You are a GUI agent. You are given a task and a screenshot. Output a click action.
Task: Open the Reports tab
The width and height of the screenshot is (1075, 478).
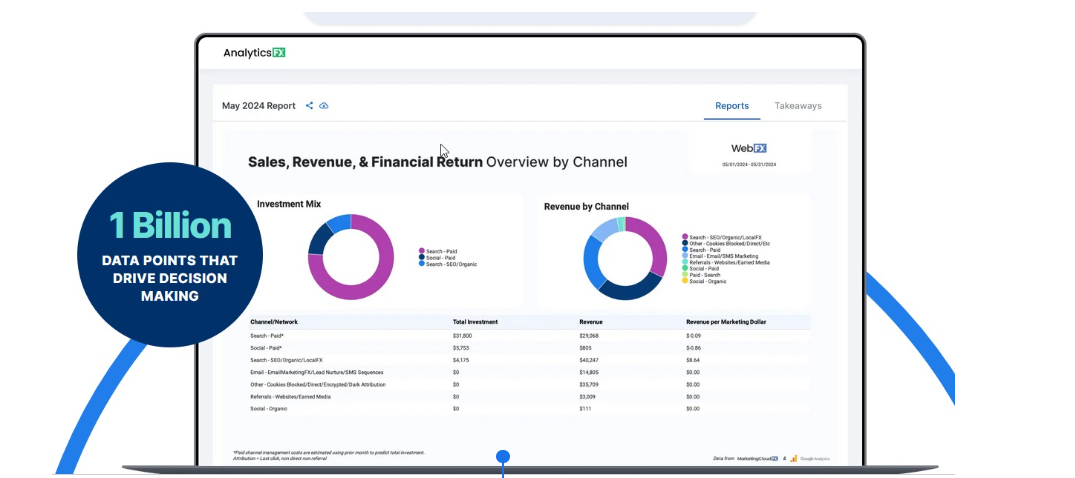coord(731,106)
